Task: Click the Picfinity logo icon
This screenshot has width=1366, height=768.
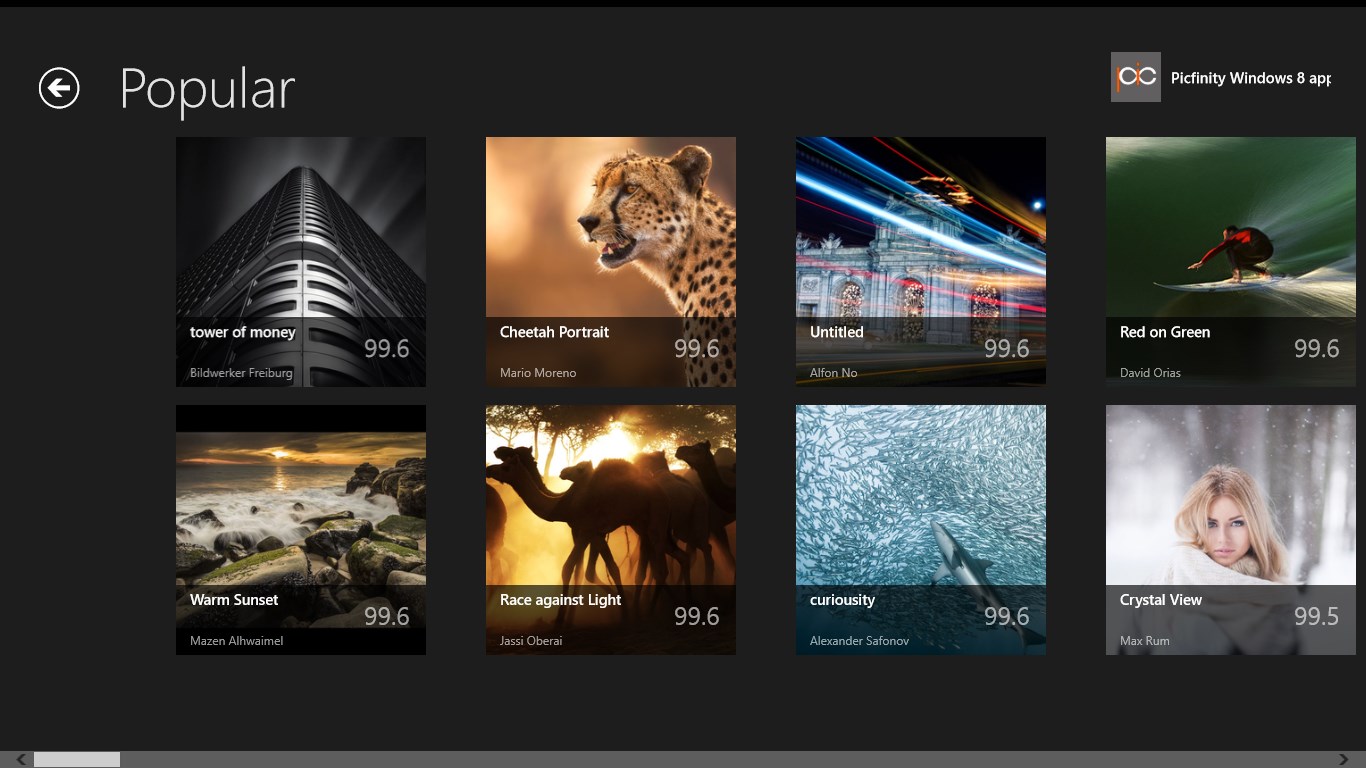Action: pyautogui.click(x=1136, y=77)
